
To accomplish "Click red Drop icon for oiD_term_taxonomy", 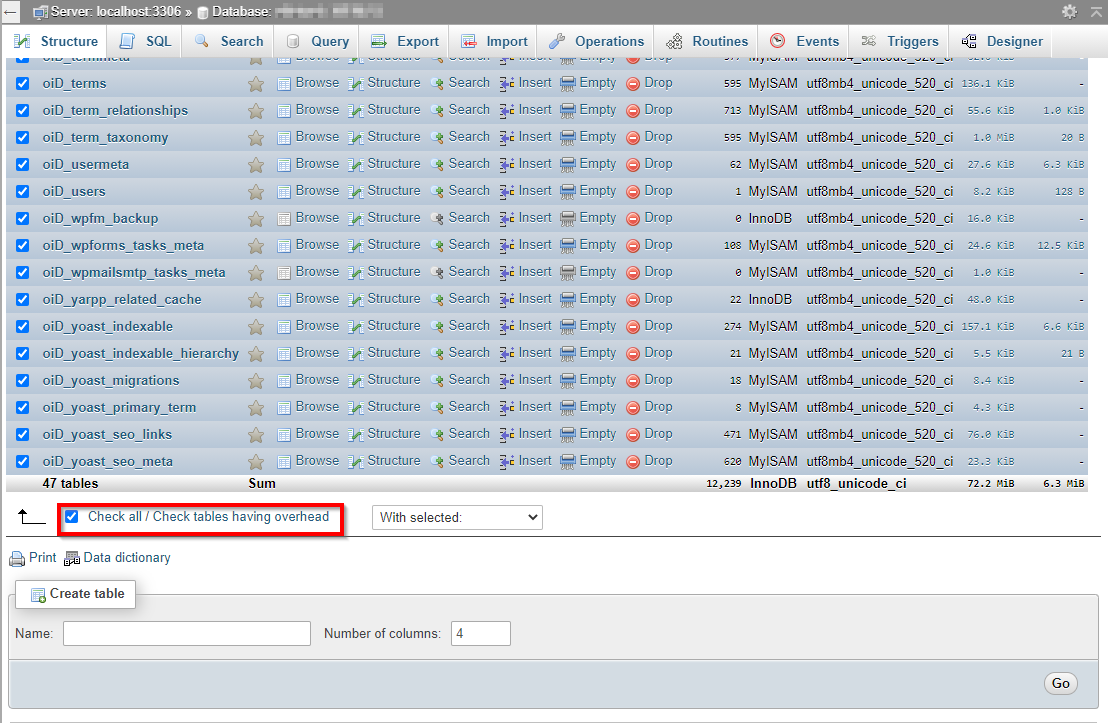I will point(633,138).
